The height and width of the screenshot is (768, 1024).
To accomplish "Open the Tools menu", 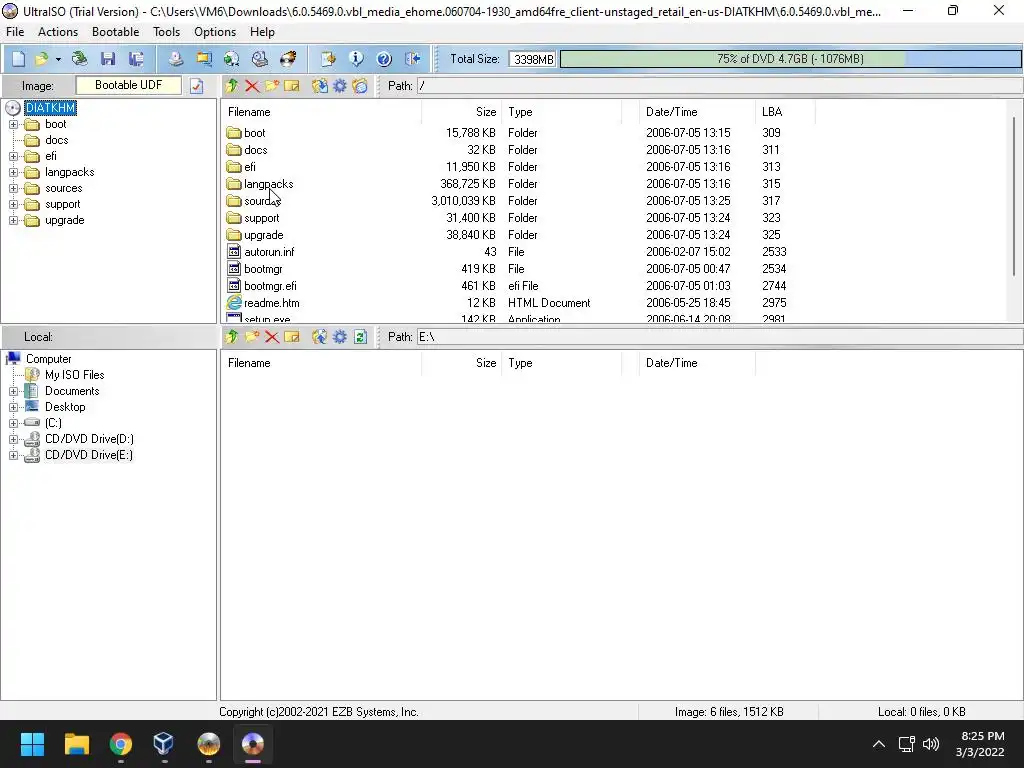I will 167,32.
